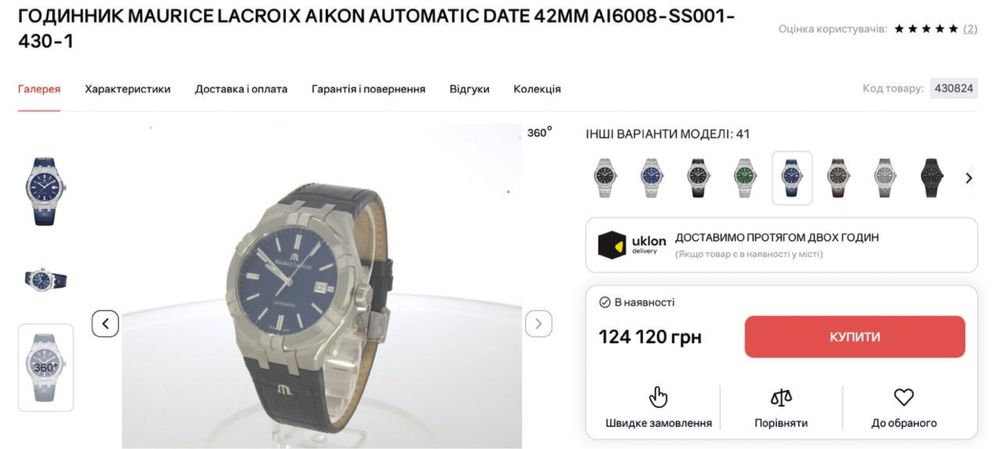This screenshot has height=449, width=1000.
Task: Expand more model variants with the chevron
Action: [969, 178]
